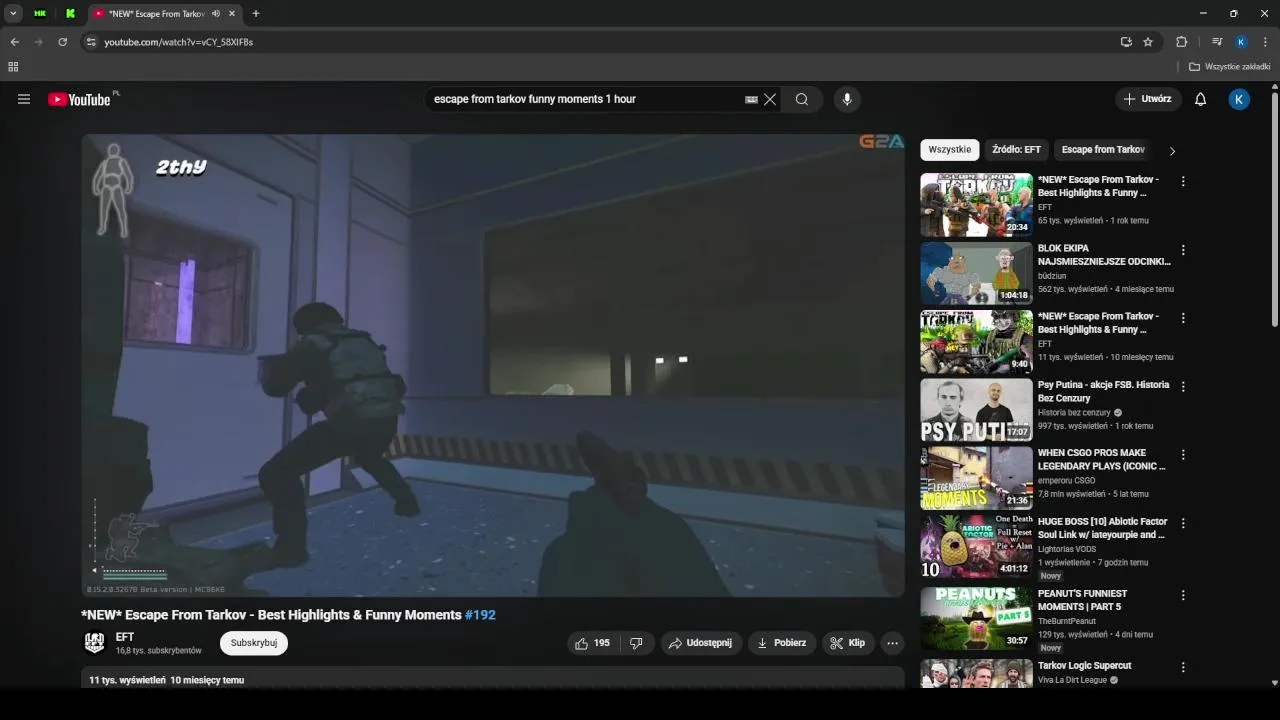
Task: Open the YouTube hamburger guide menu
Action: (24, 99)
